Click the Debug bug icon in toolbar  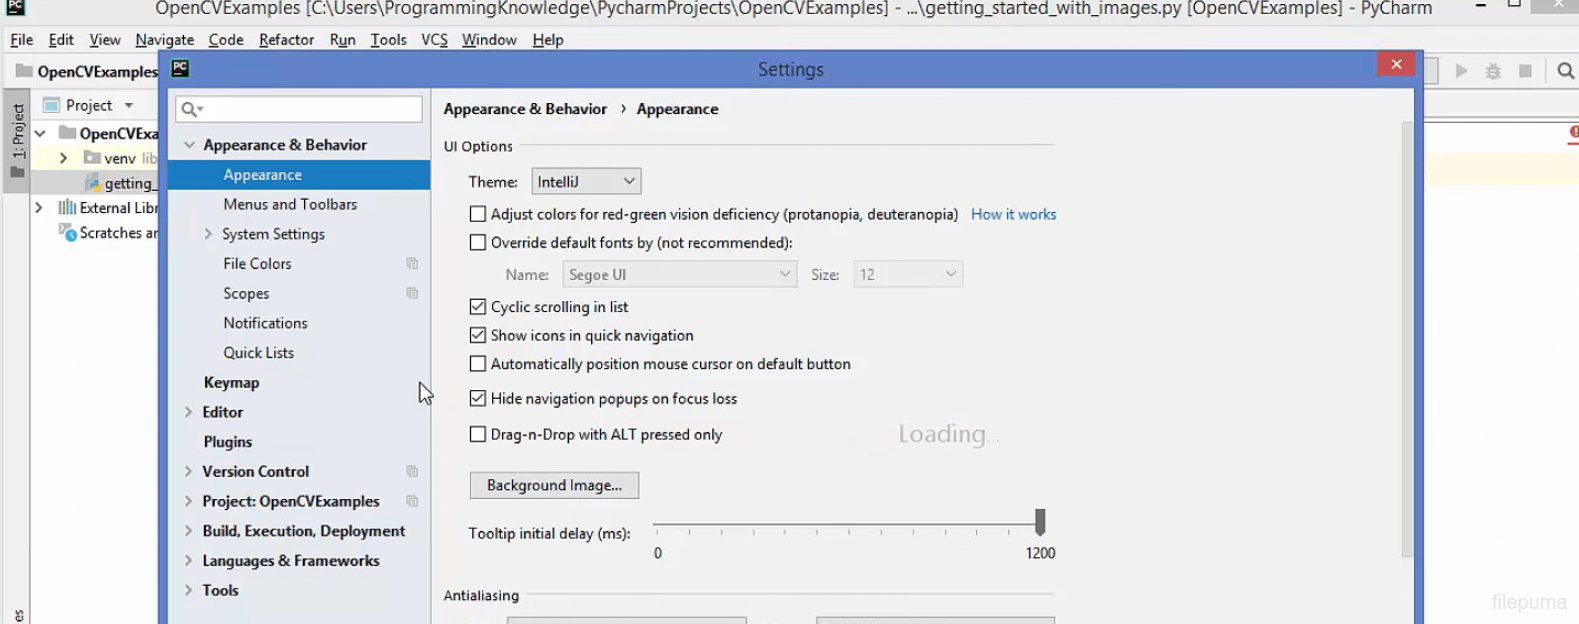pyautogui.click(x=1493, y=71)
